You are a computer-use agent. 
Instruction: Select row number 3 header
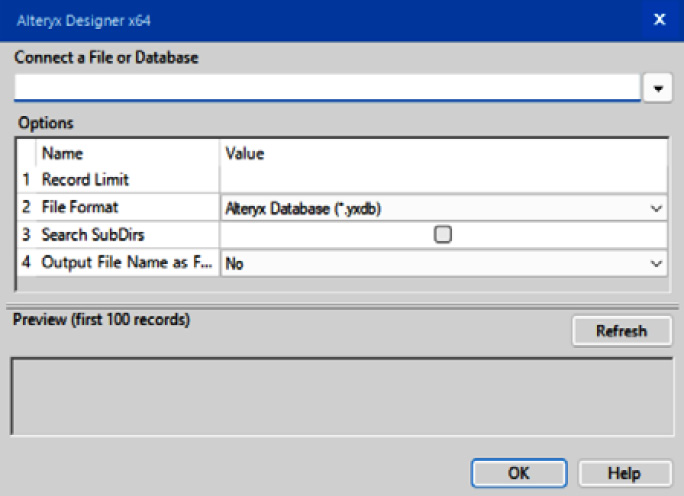[x=26, y=235]
